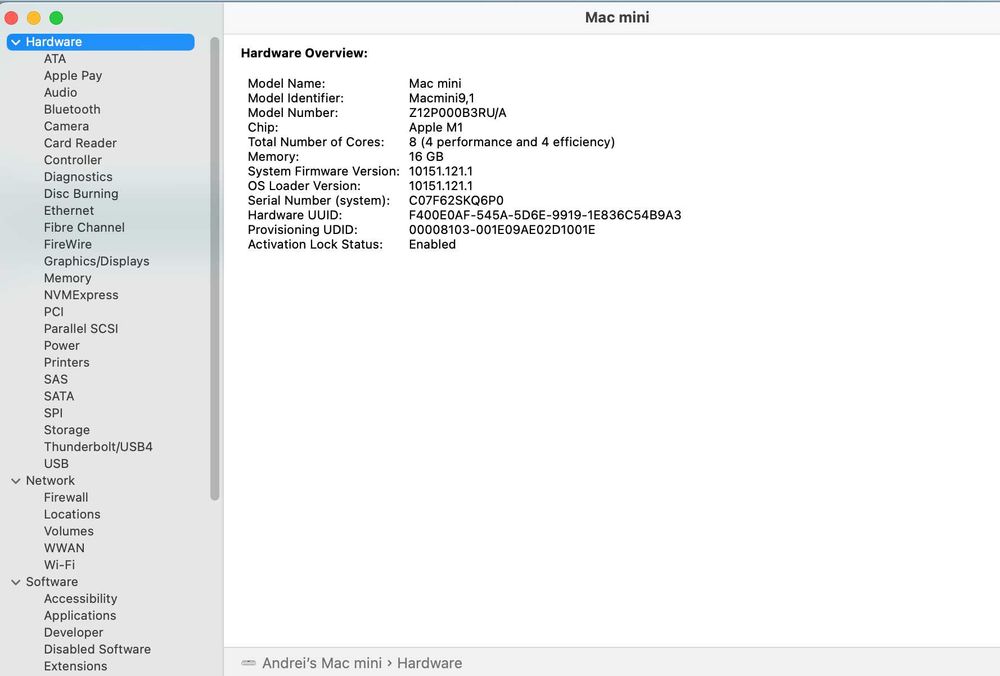Show Ethernet hardware details
The image size is (1000, 676).
[69, 210]
